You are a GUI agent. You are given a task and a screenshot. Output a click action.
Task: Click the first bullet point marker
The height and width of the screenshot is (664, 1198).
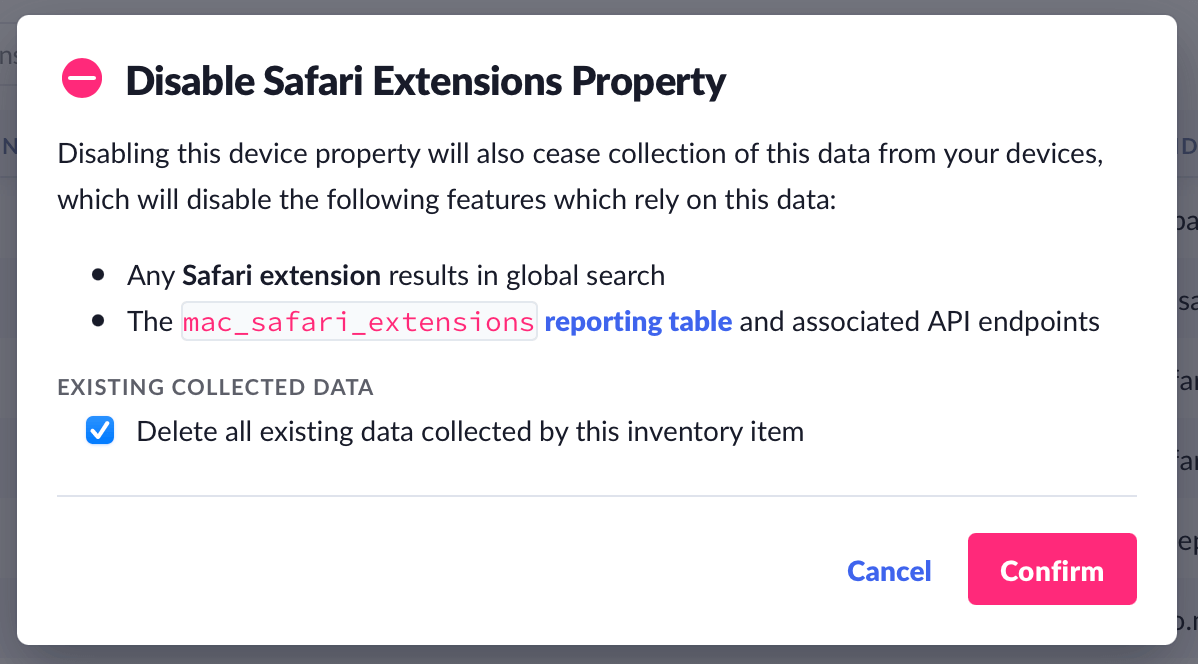pos(98,275)
